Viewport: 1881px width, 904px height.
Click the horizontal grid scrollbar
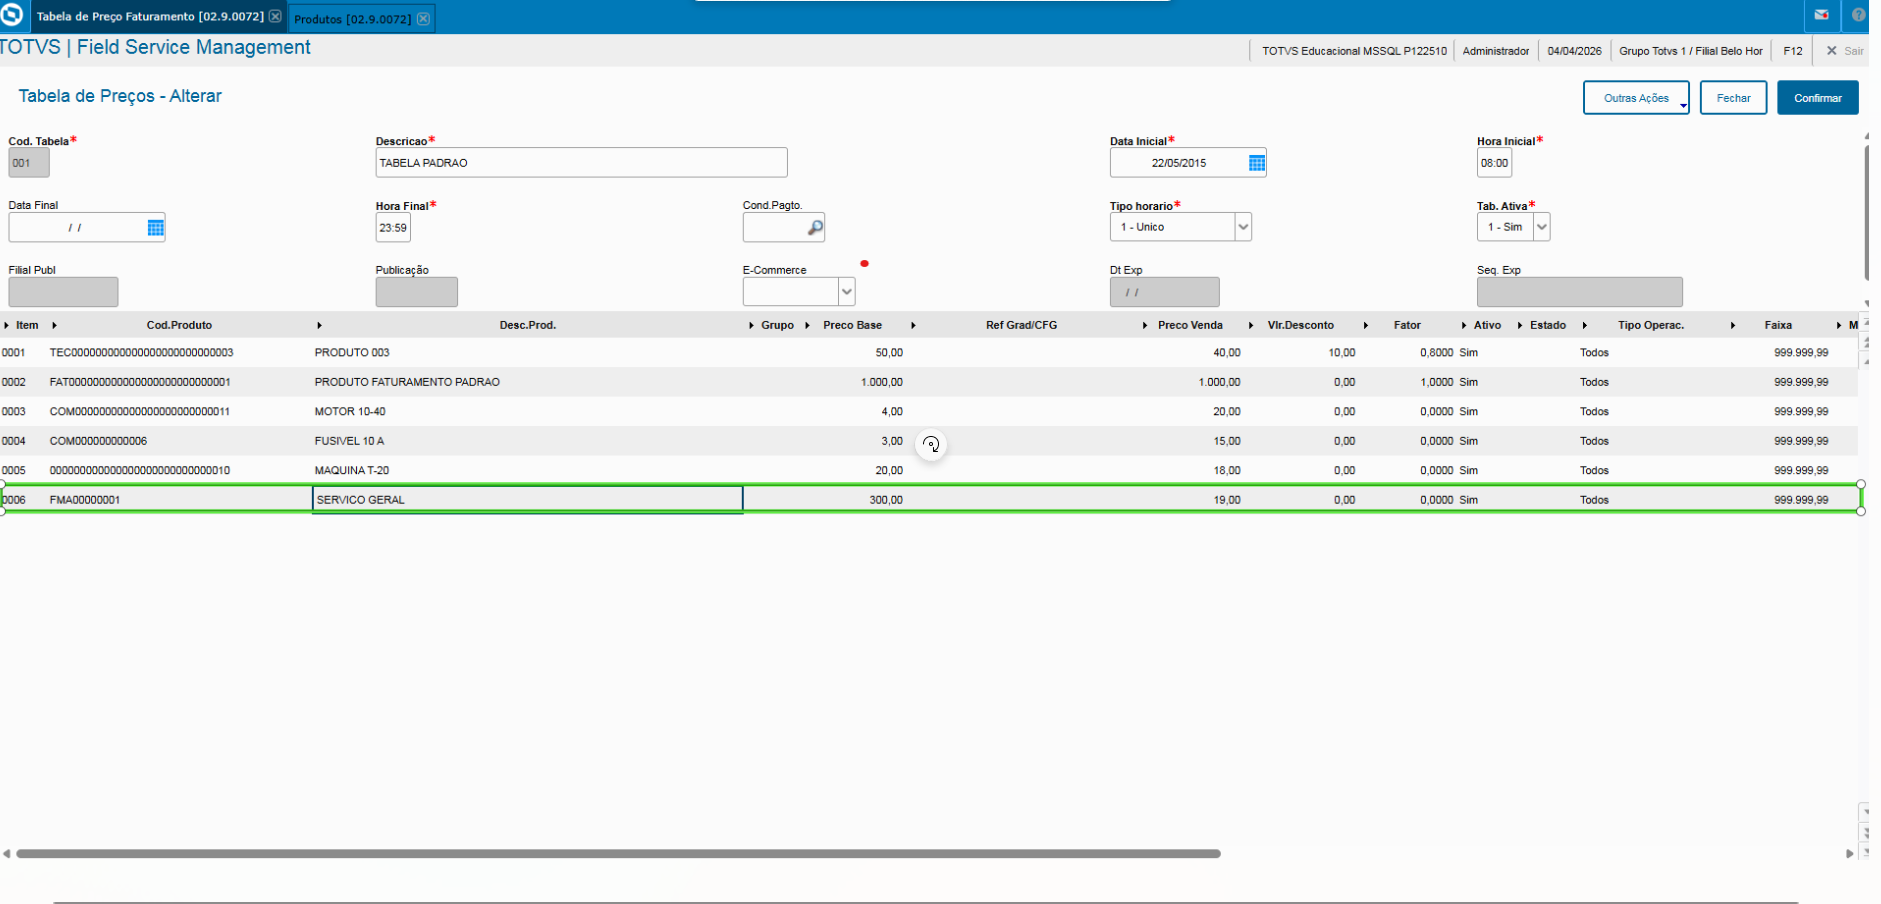618,854
